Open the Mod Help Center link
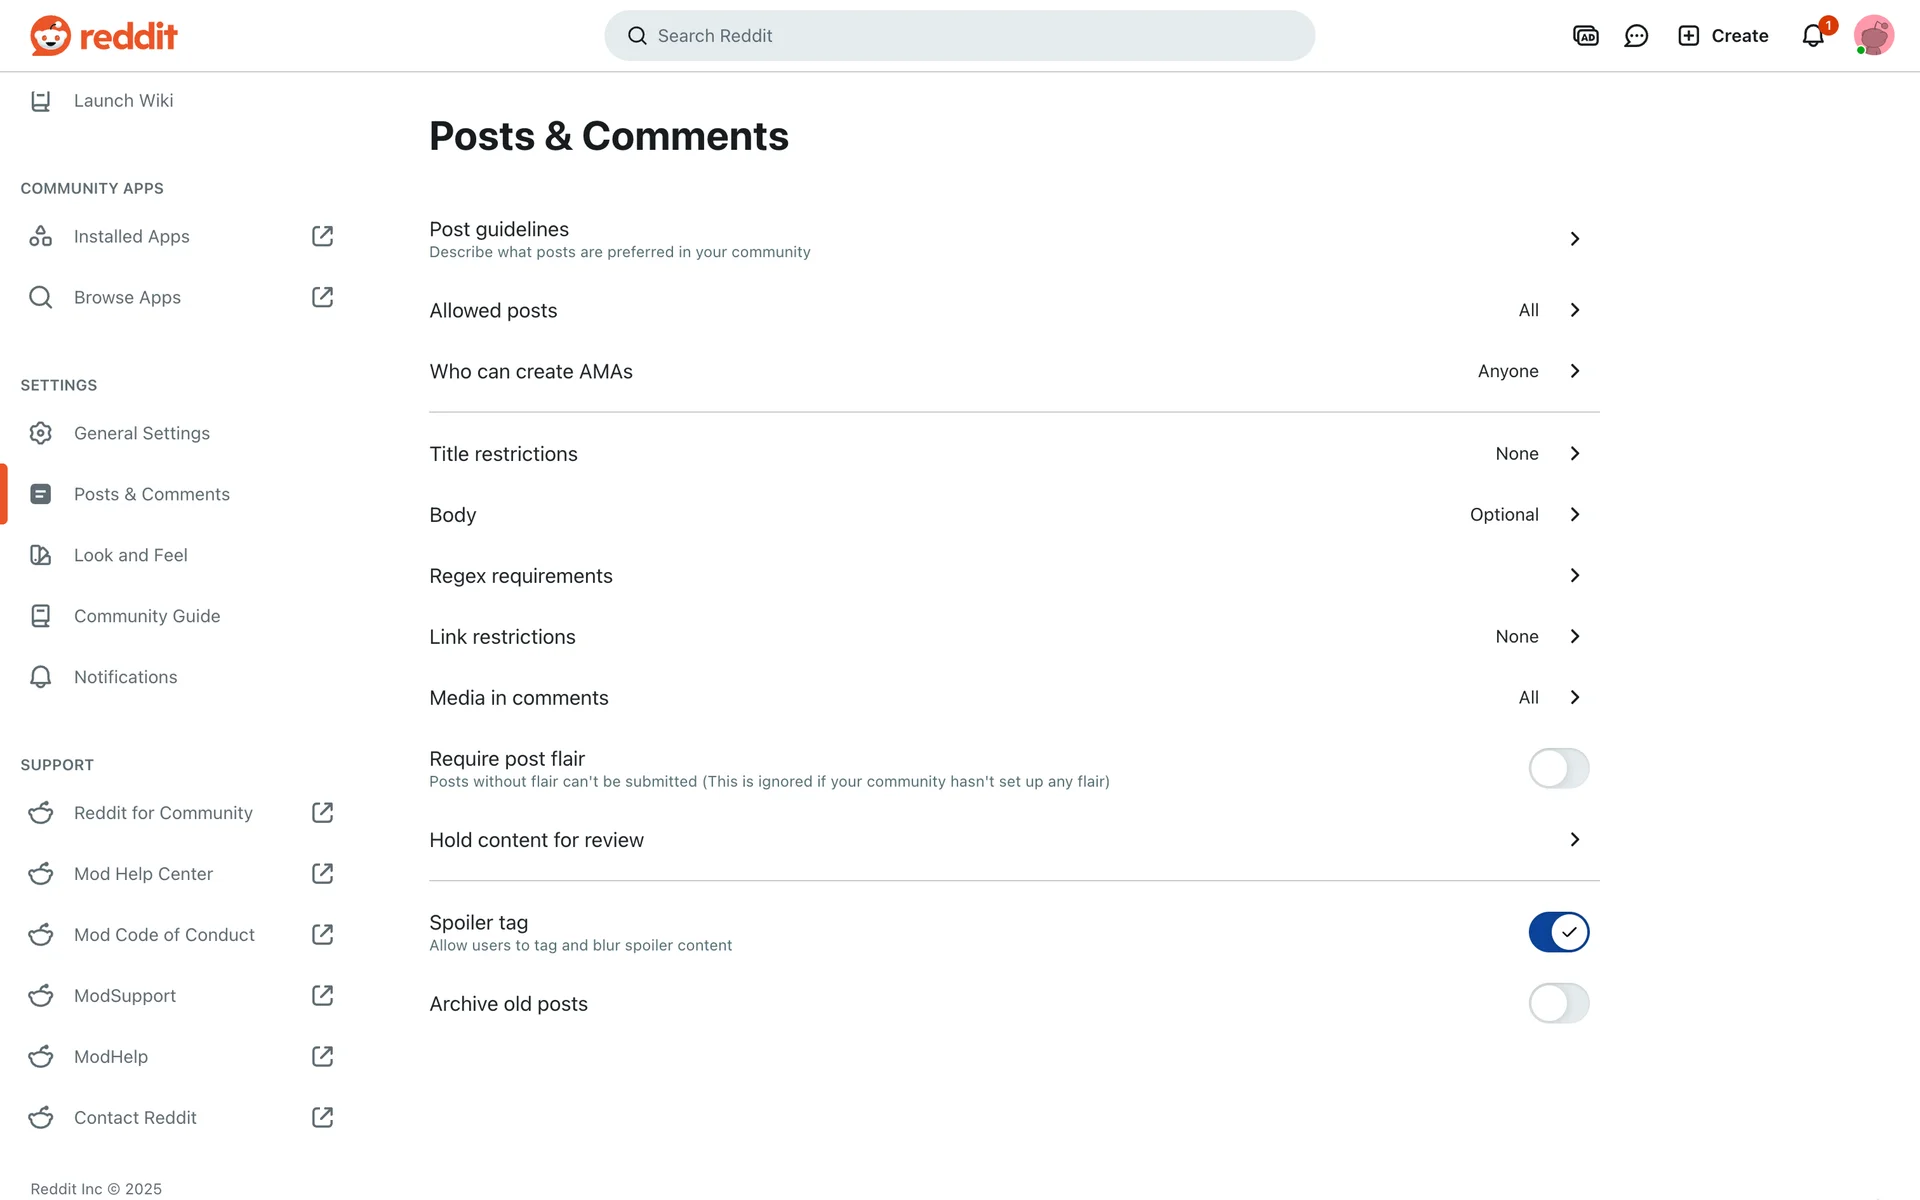1920x1200 pixels. point(143,874)
